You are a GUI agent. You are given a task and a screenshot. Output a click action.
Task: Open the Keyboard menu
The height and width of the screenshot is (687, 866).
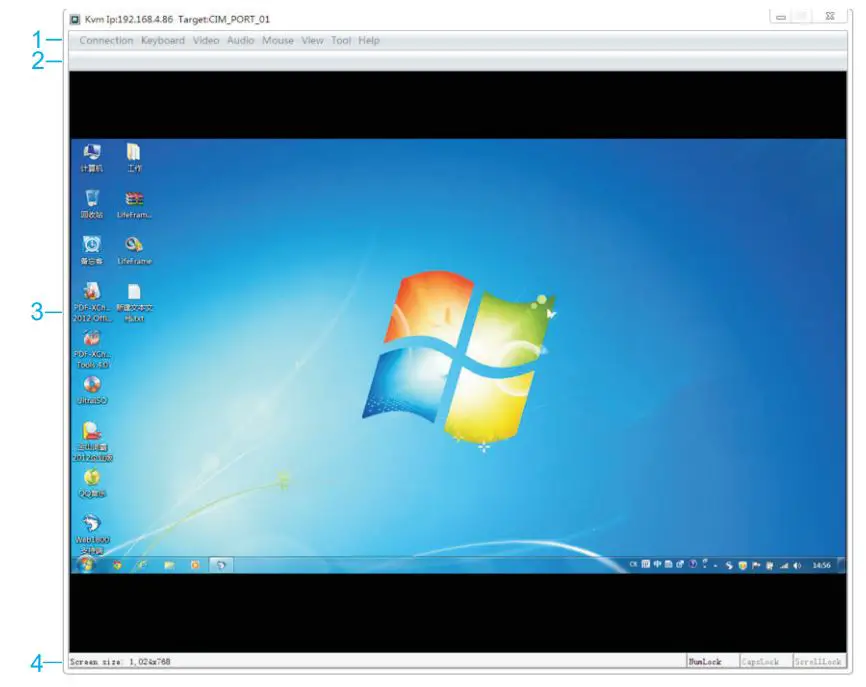tap(163, 40)
